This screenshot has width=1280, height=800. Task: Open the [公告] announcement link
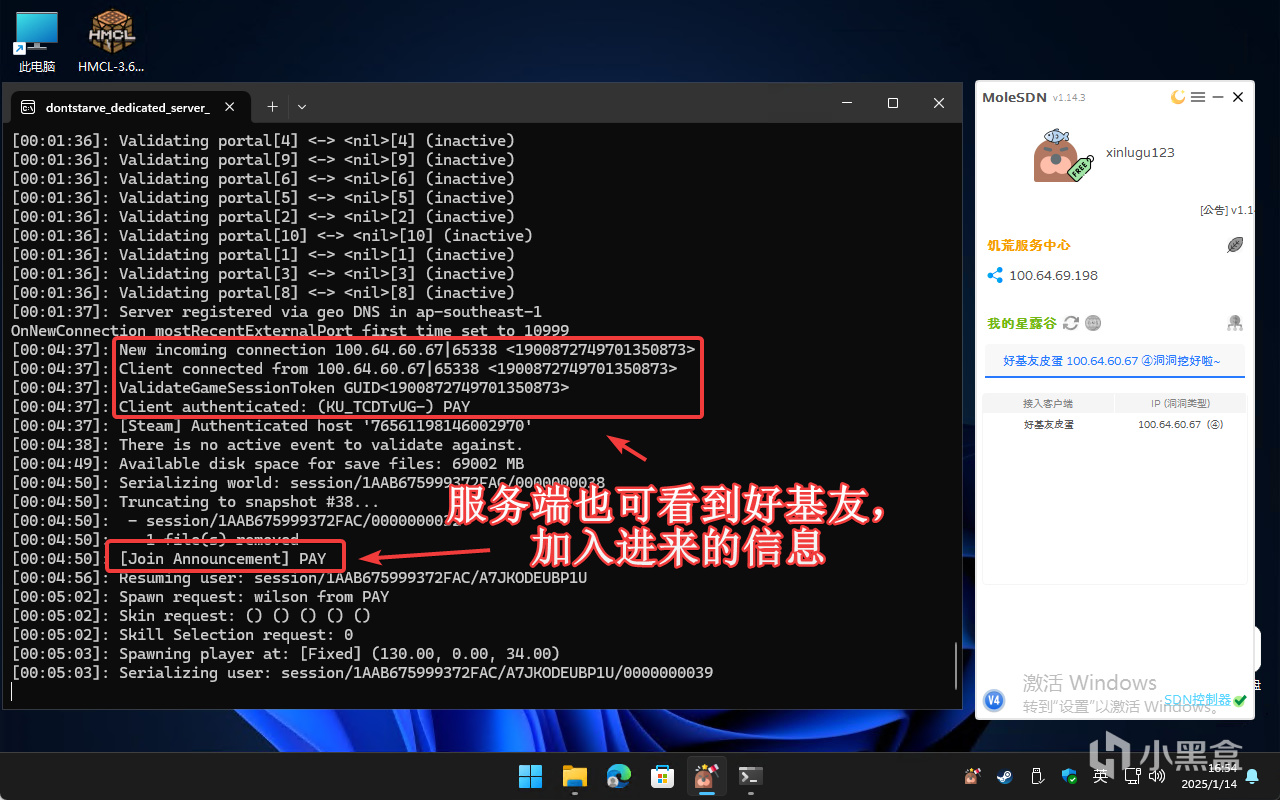(1227, 210)
